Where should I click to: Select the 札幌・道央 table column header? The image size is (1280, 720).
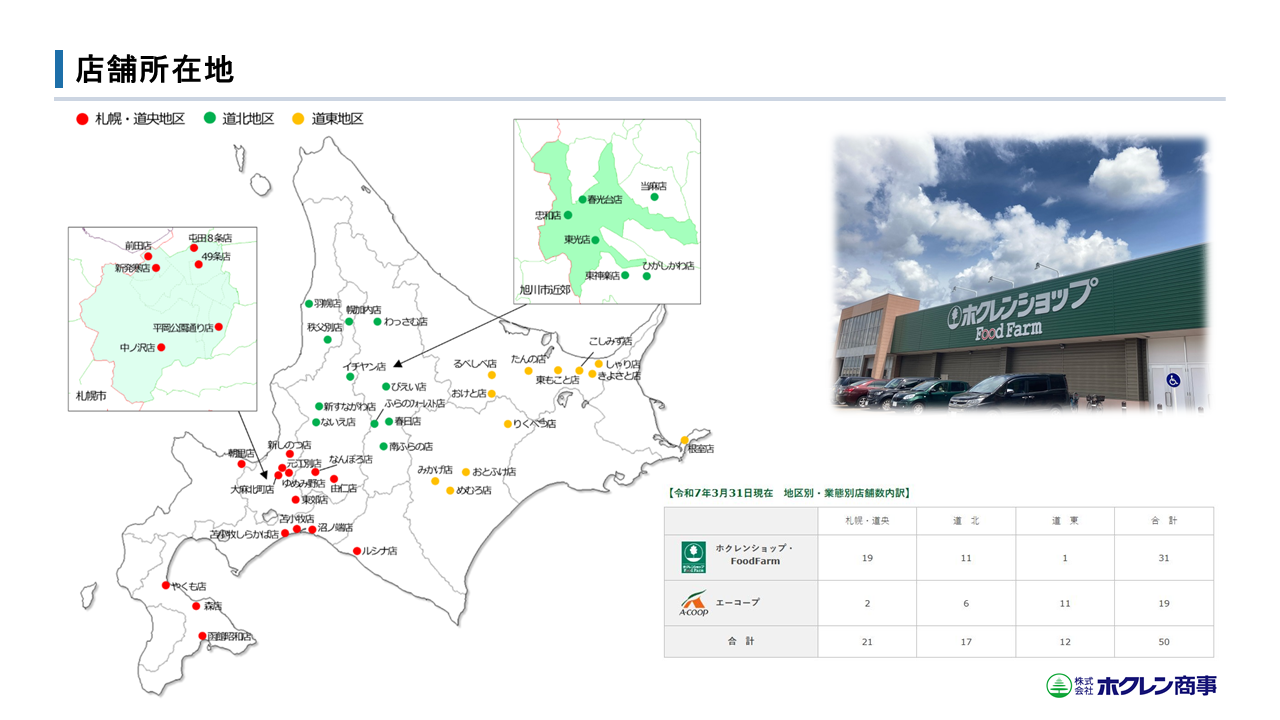(866, 521)
